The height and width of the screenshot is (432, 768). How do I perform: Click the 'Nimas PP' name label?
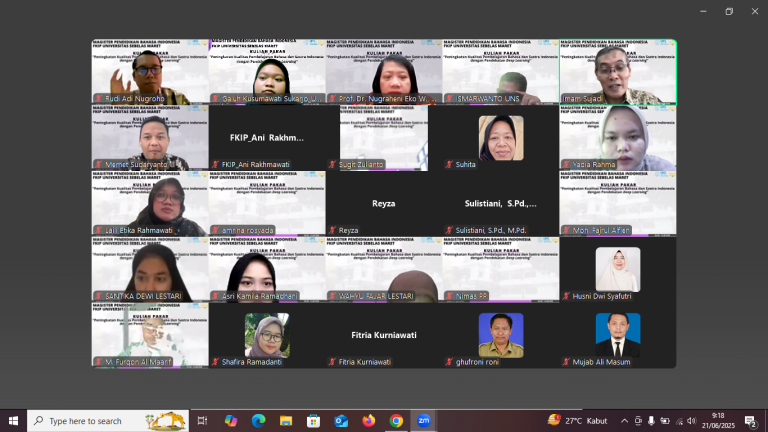[x=471, y=296]
